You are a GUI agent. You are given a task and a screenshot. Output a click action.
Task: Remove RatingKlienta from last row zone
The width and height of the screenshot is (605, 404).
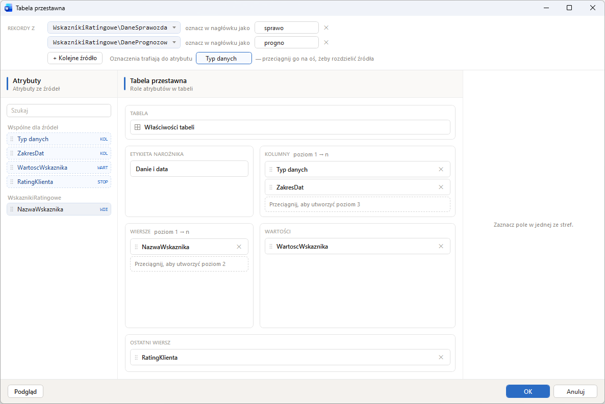coord(441,357)
